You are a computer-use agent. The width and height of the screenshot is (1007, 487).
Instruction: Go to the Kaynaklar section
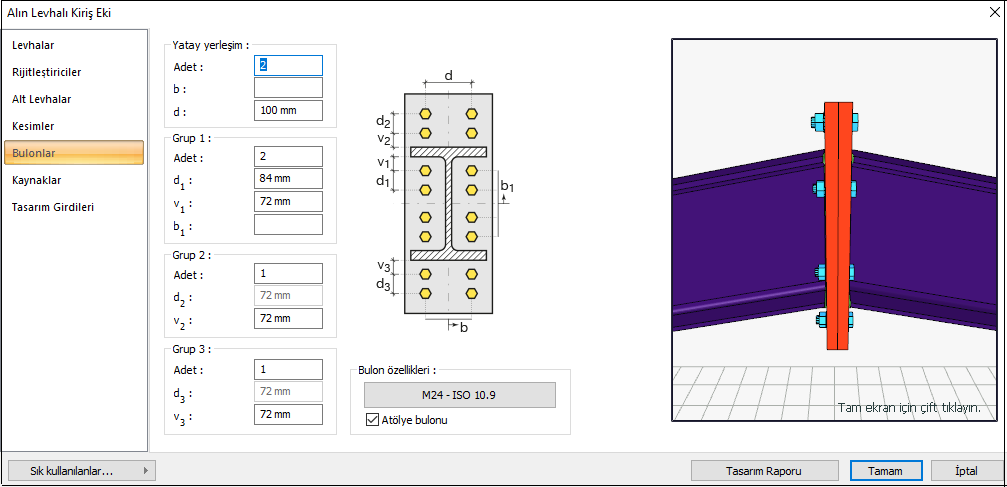[36, 181]
